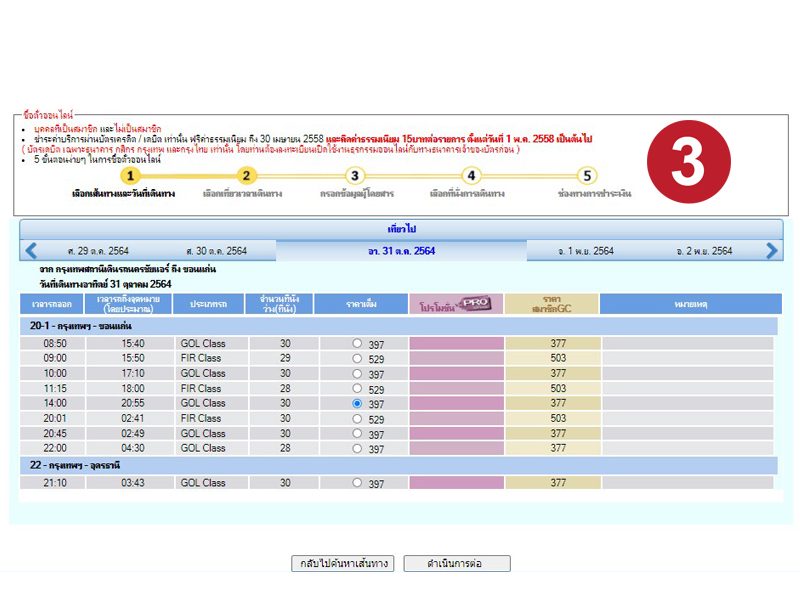Select the 08:50 departure radio button
The image size is (800, 600).
point(357,343)
